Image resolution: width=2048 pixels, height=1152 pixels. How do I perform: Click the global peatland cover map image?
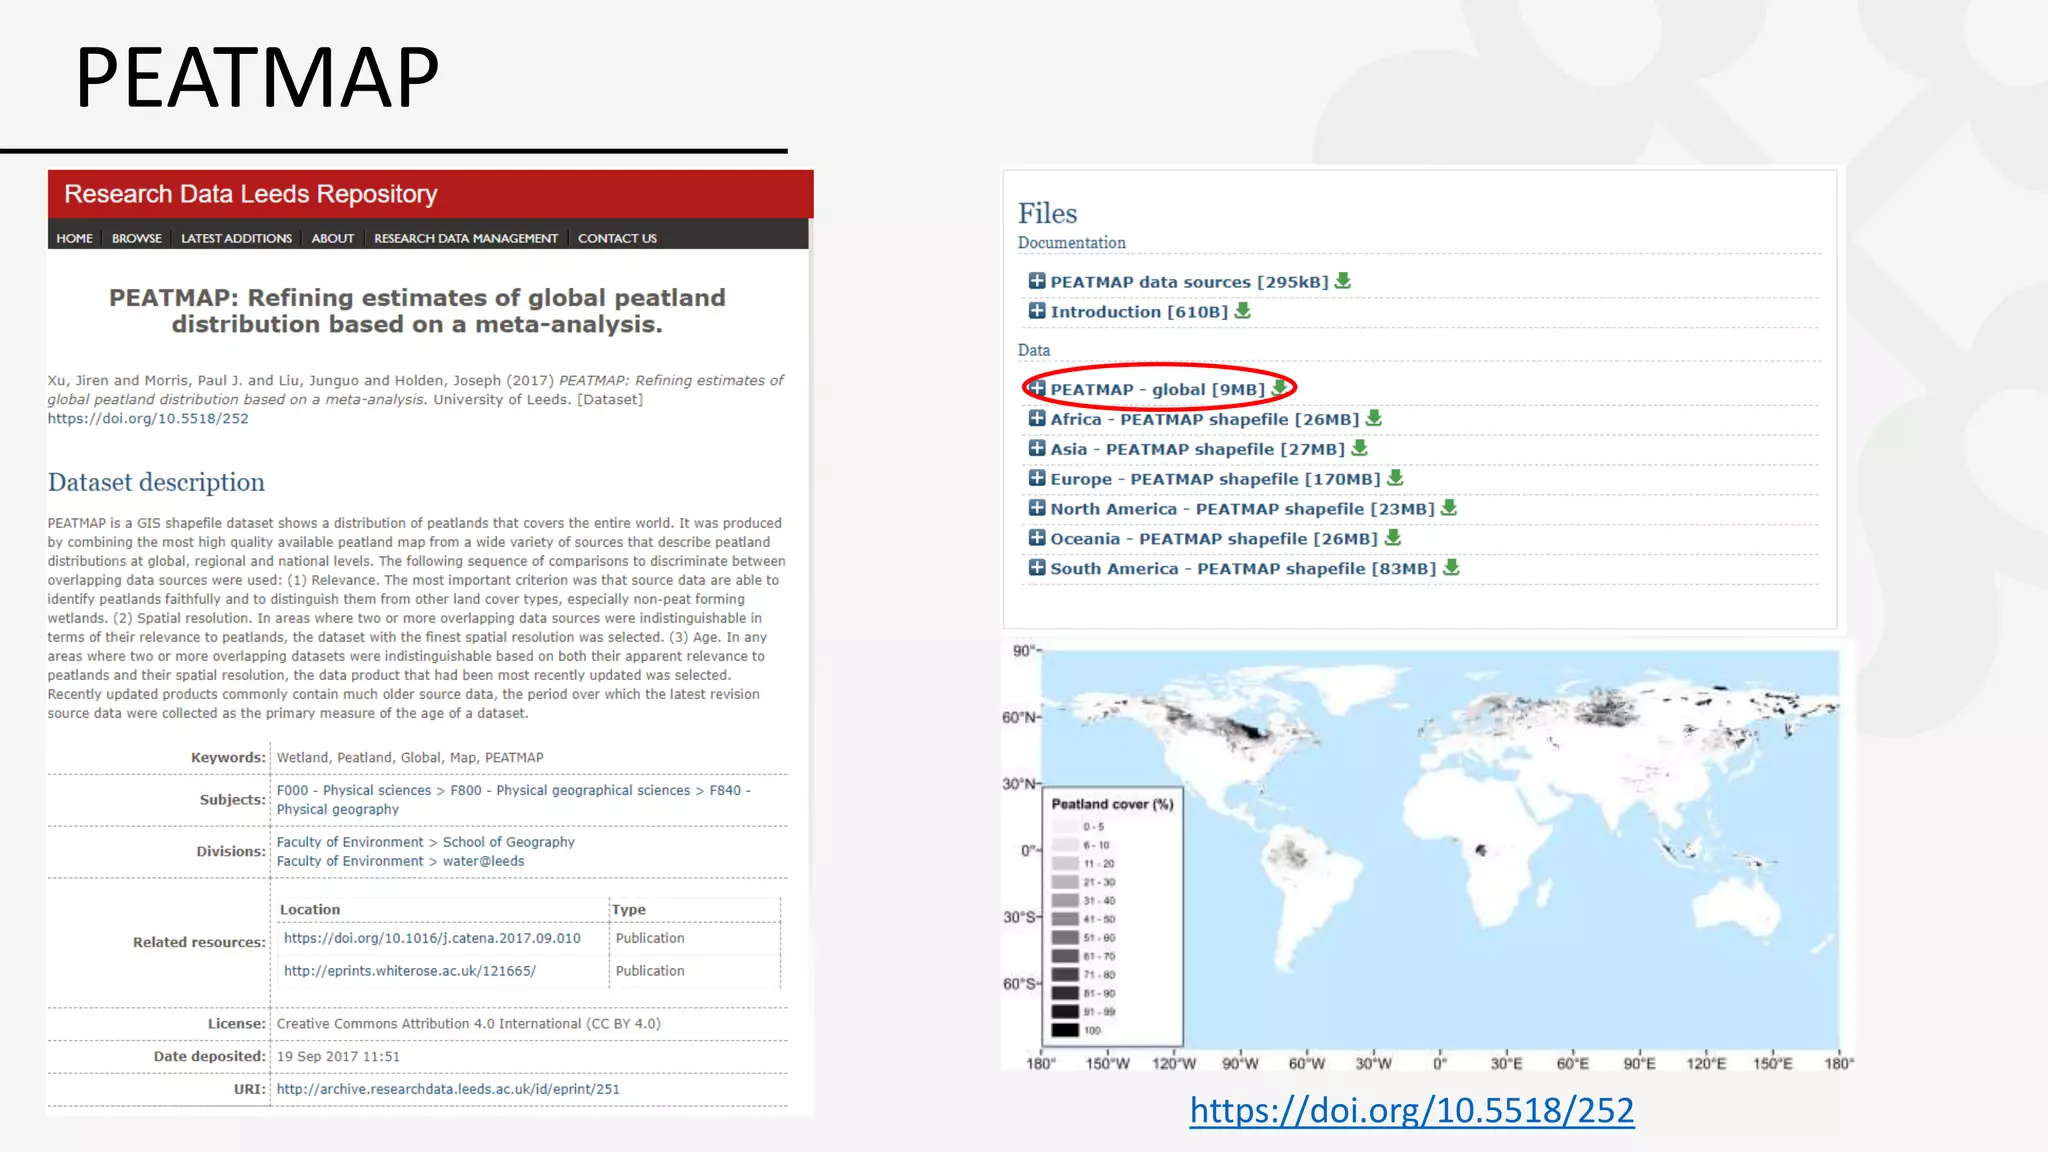[x=1427, y=855]
